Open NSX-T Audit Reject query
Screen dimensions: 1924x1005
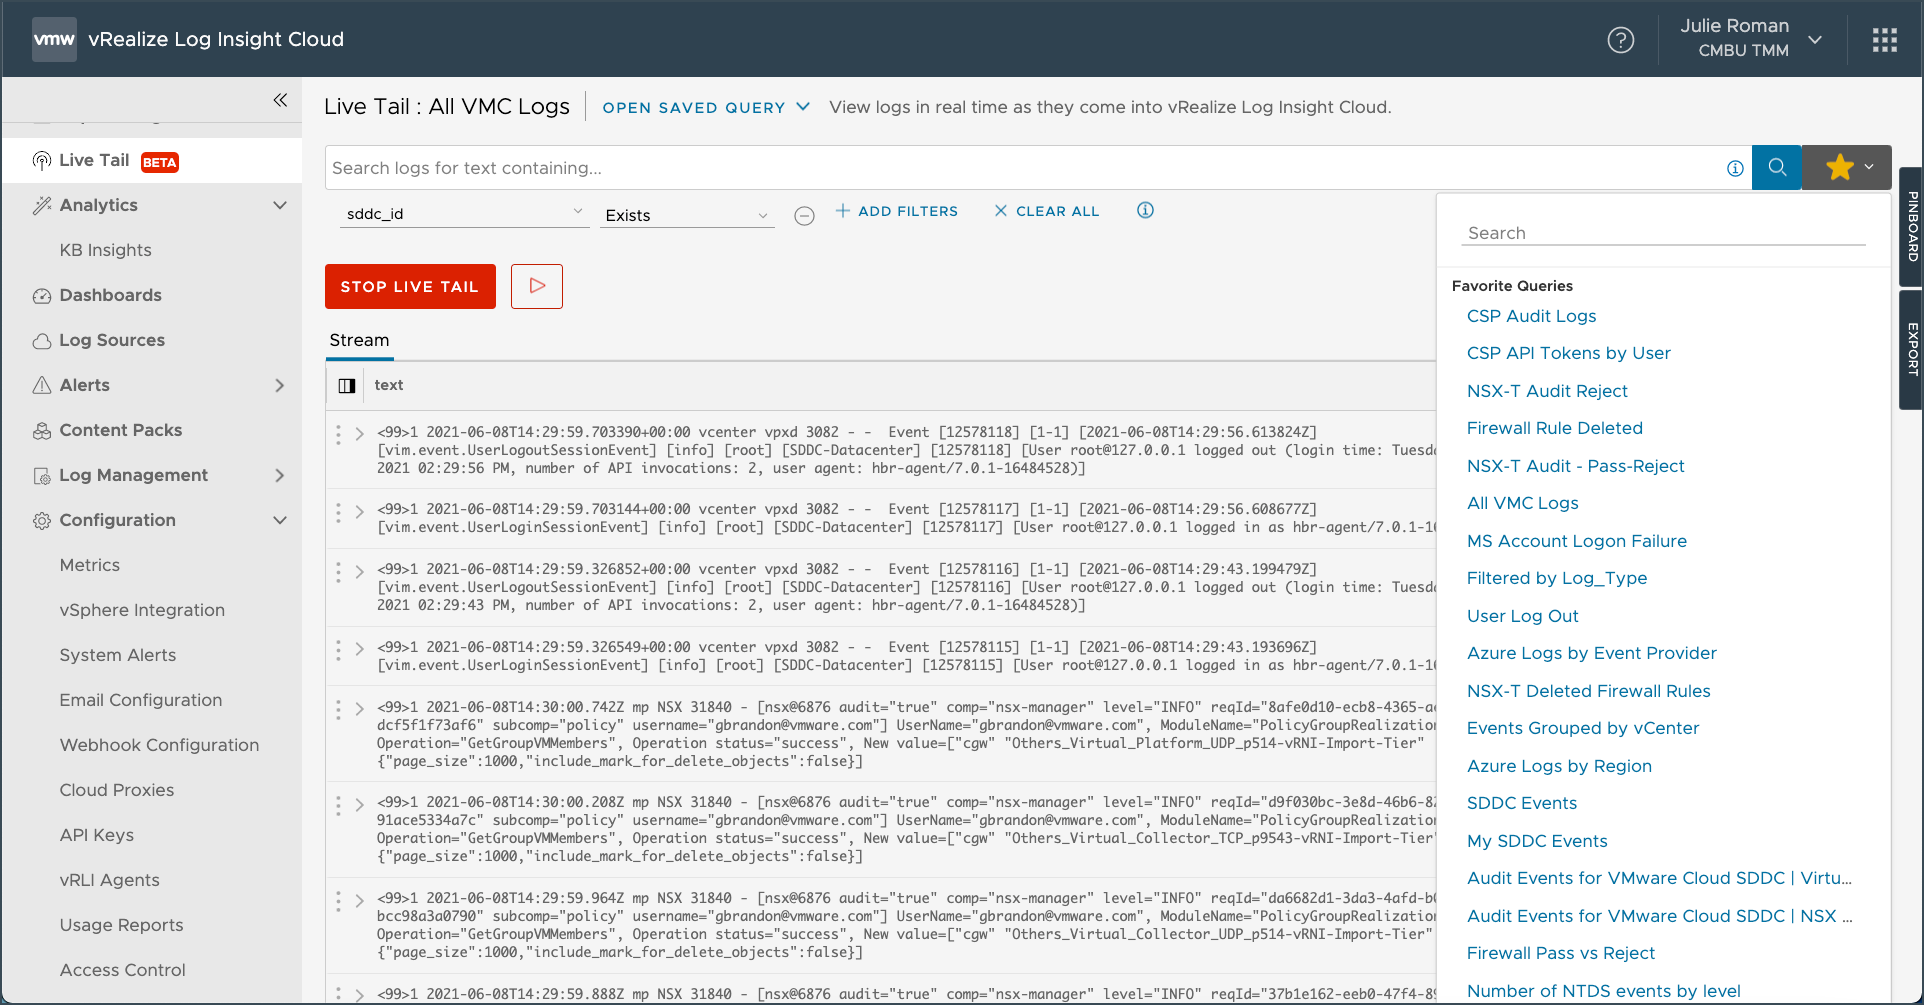[1547, 391]
